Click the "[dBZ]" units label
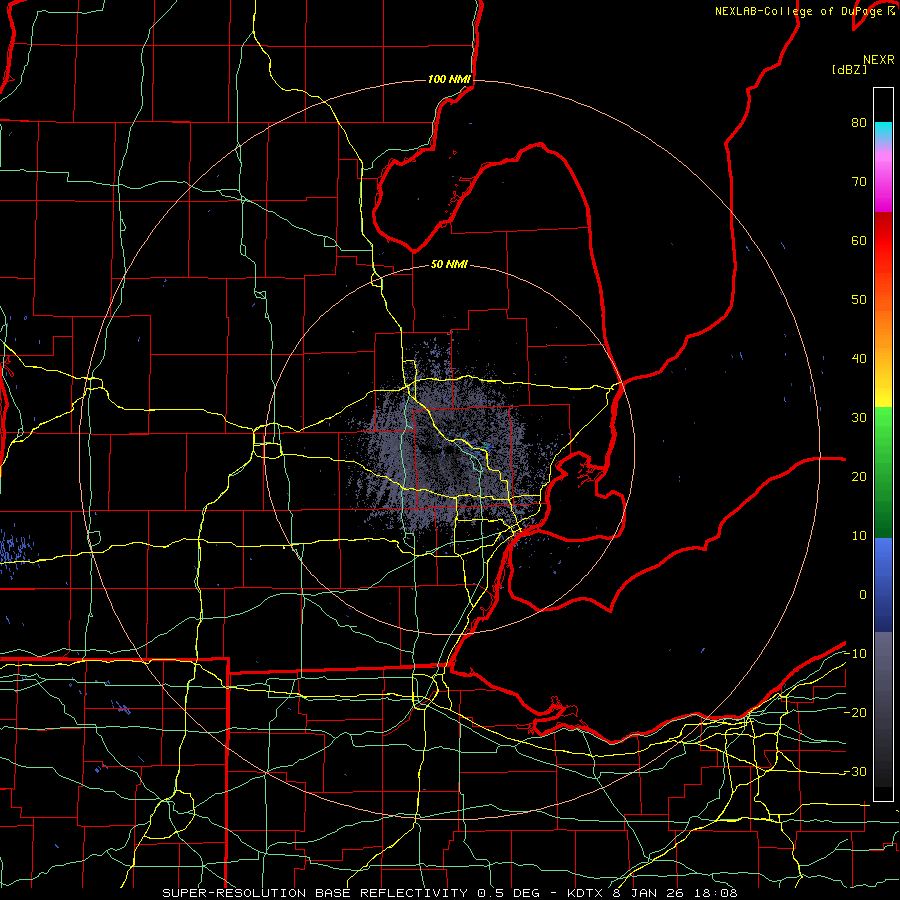Viewport: 900px width, 900px height. (x=849, y=70)
